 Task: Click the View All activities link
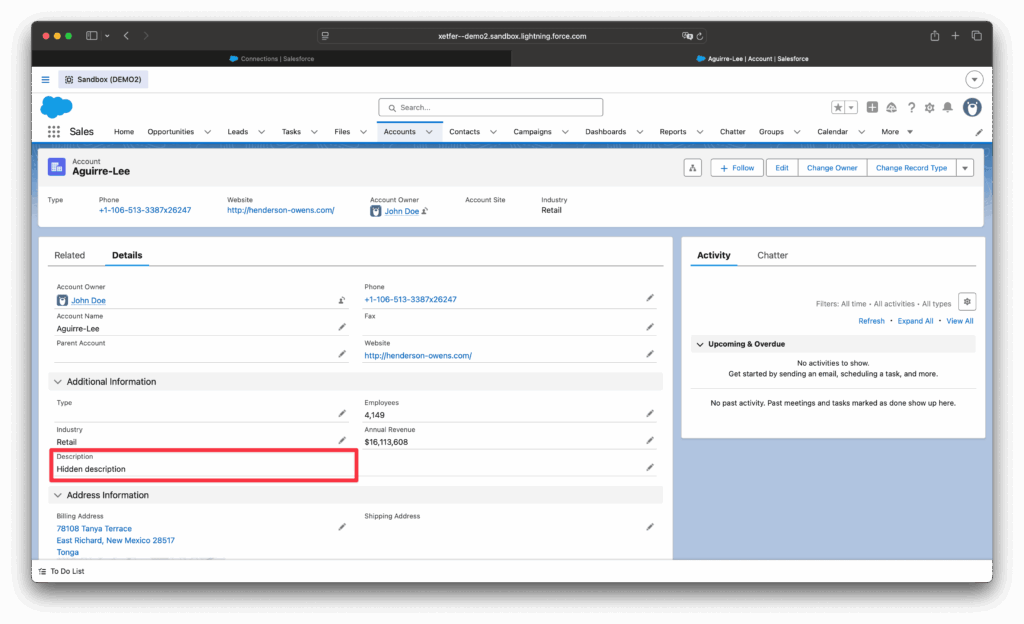(959, 321)
